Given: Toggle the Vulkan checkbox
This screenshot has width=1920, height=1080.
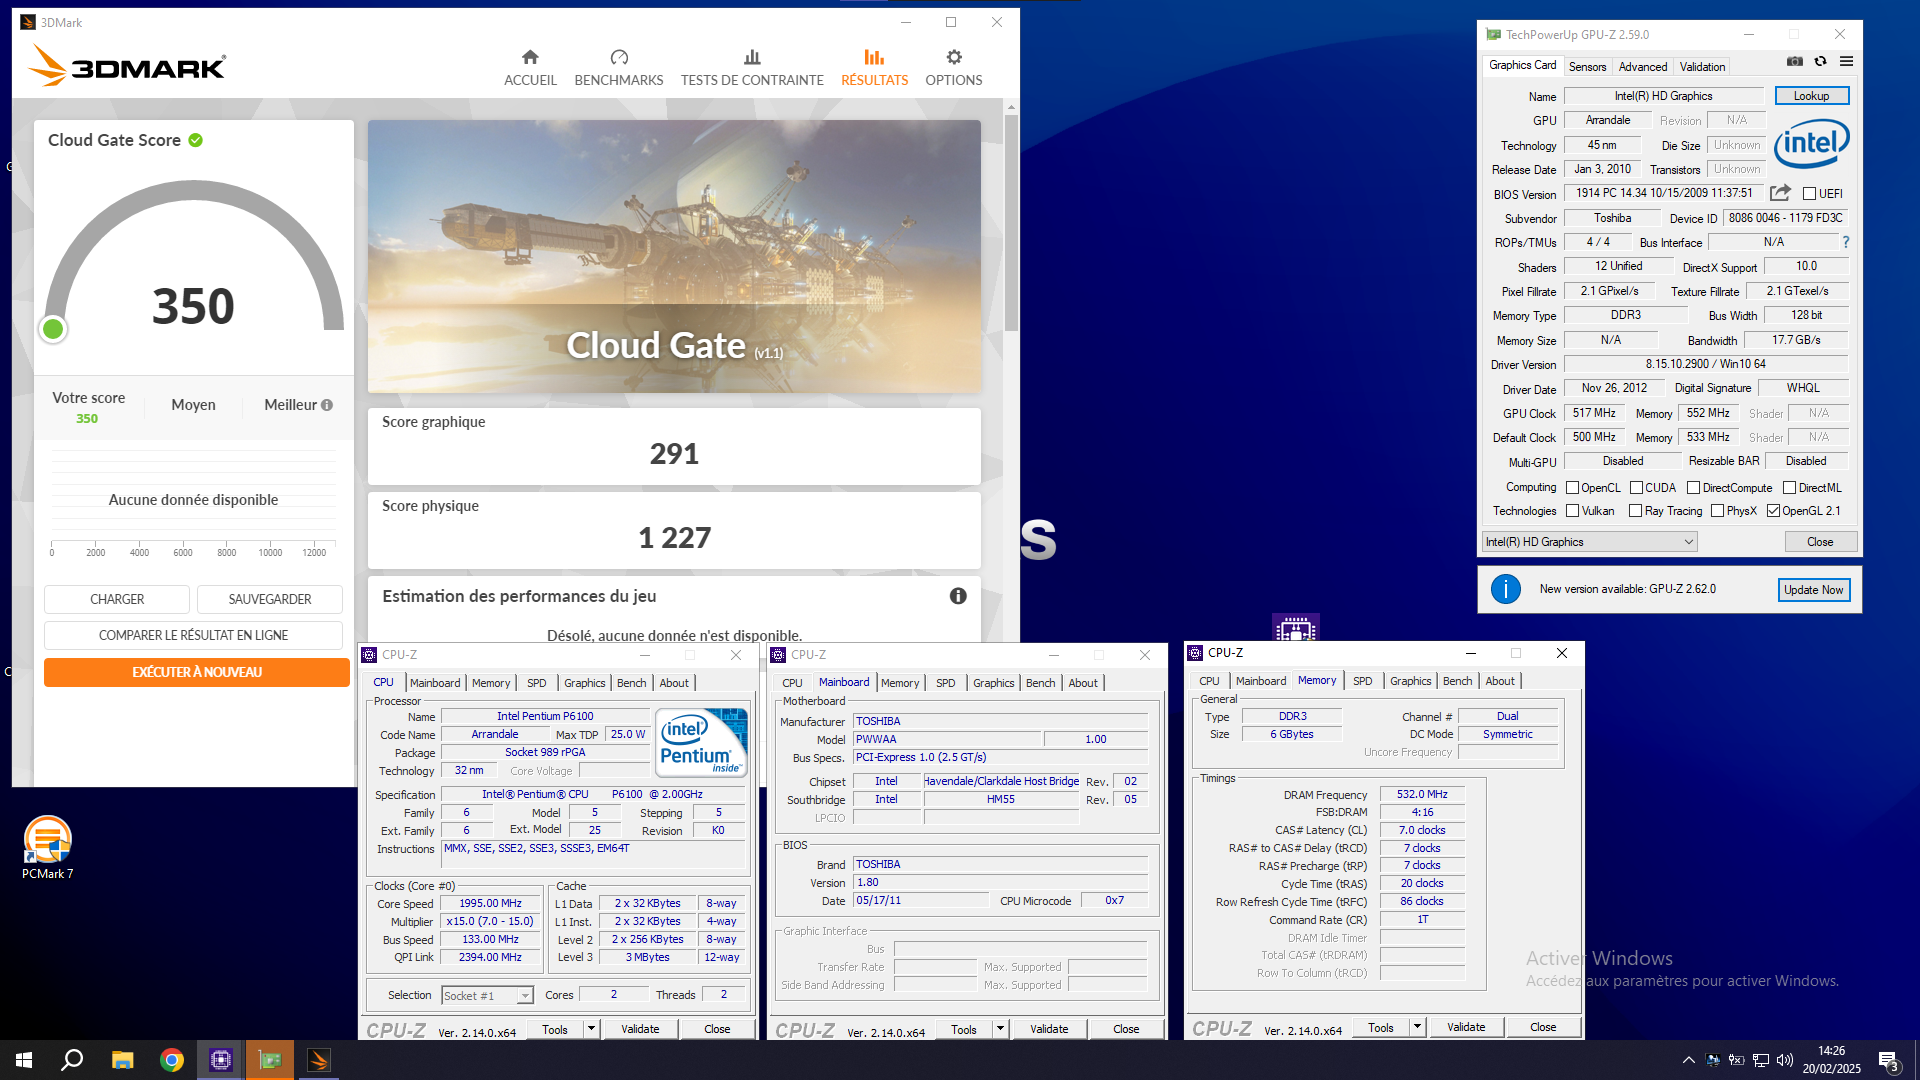Looking at the screenshot, I should point(1572,511).
